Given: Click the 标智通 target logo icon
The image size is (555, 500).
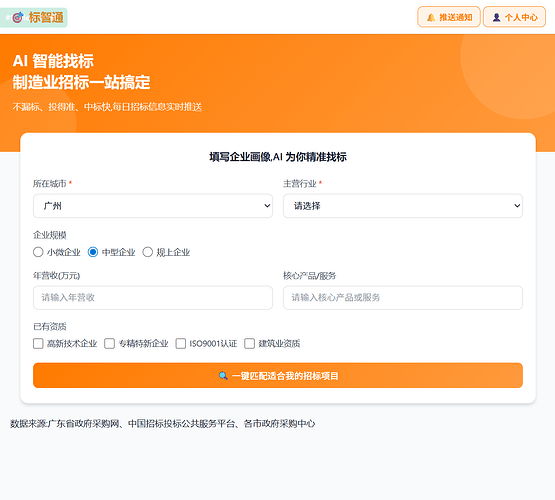Looking at the screenshot, I should [18, 17].
